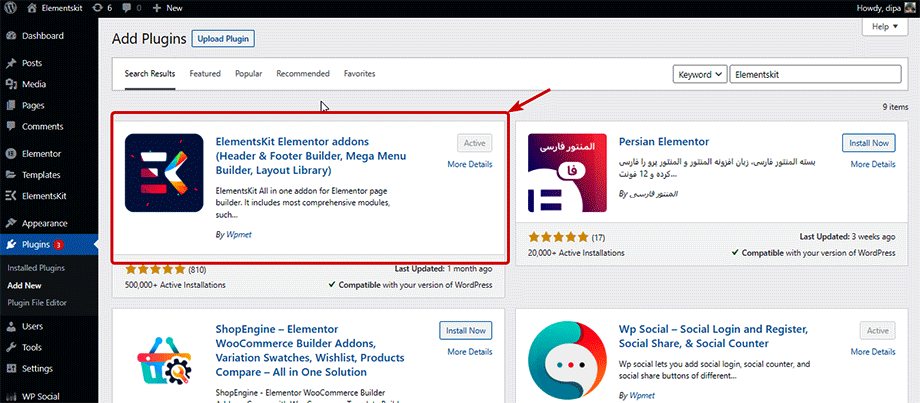Open the WordPress logo menu
The width and height of the screenshot is (920, 403).
[12, 8]
